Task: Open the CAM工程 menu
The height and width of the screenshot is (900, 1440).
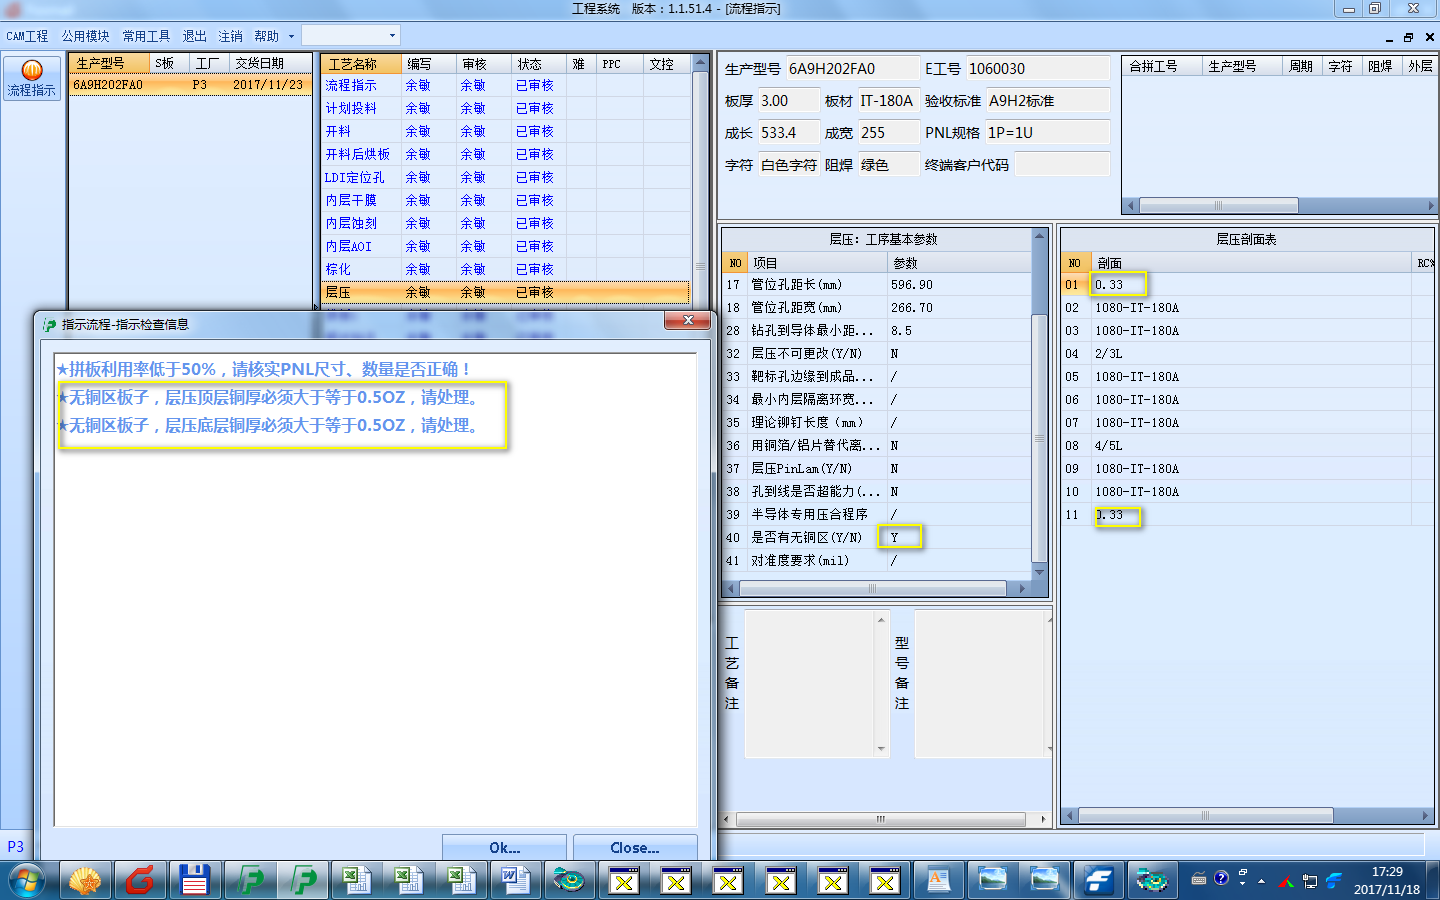Action: (27, 36)
